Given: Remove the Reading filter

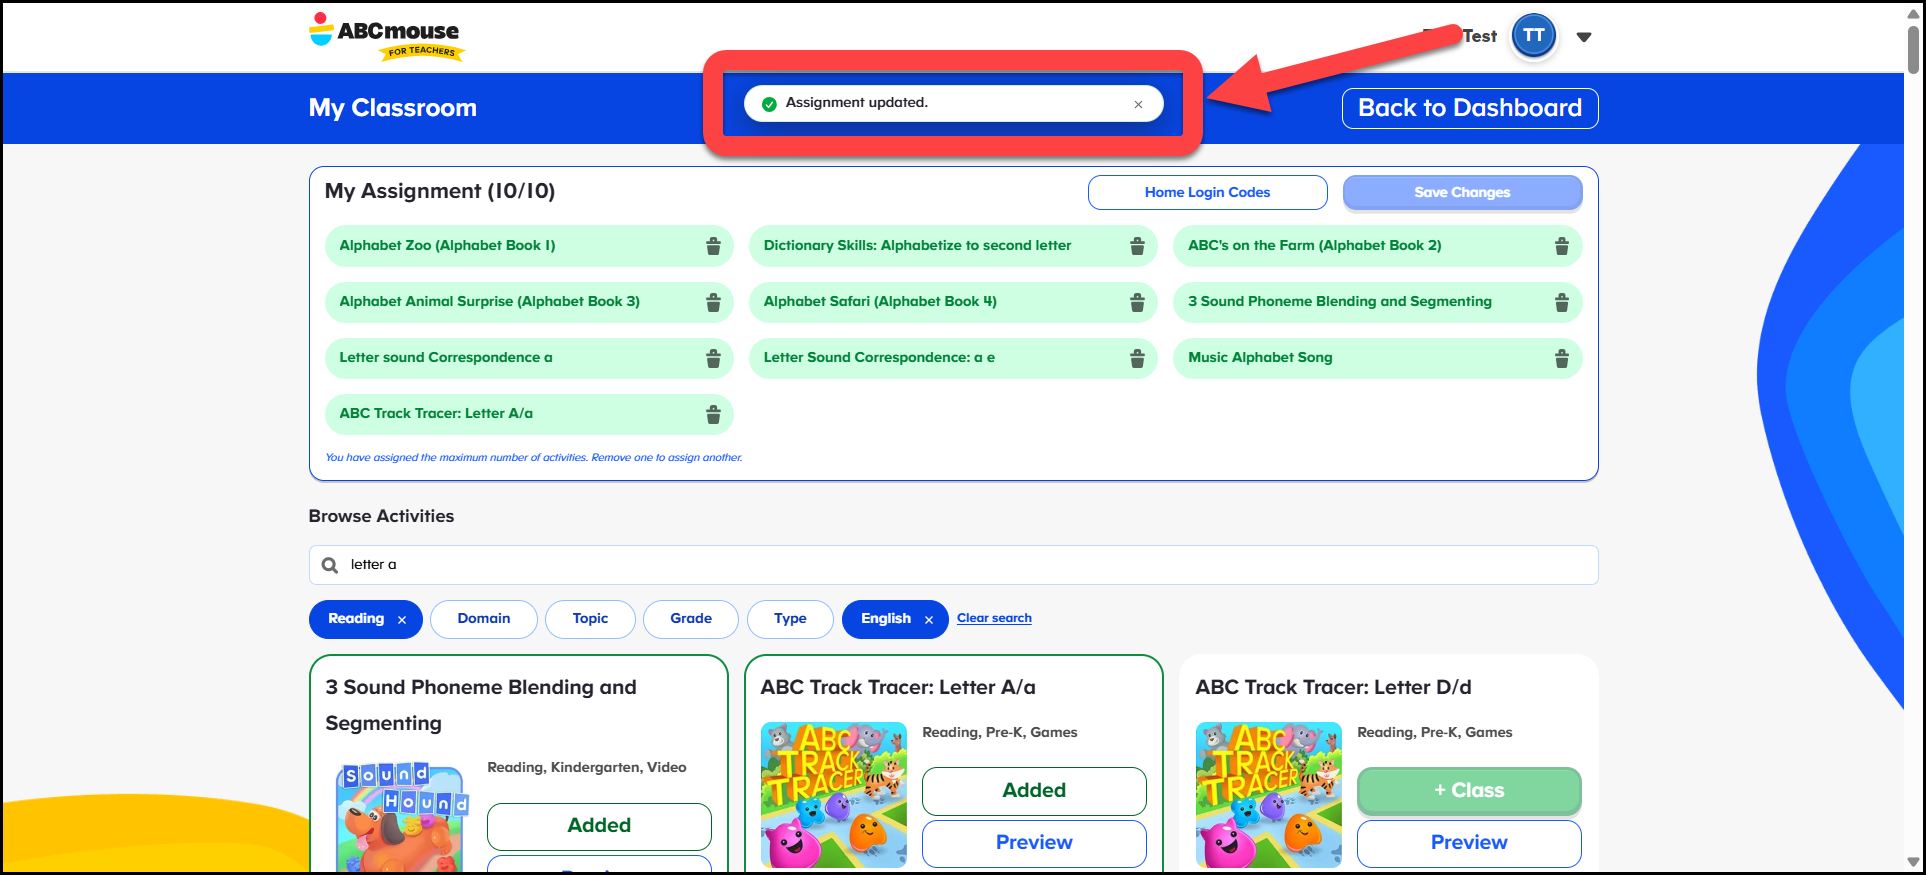Looking at the screenshot, I should (x=402, y=620).
